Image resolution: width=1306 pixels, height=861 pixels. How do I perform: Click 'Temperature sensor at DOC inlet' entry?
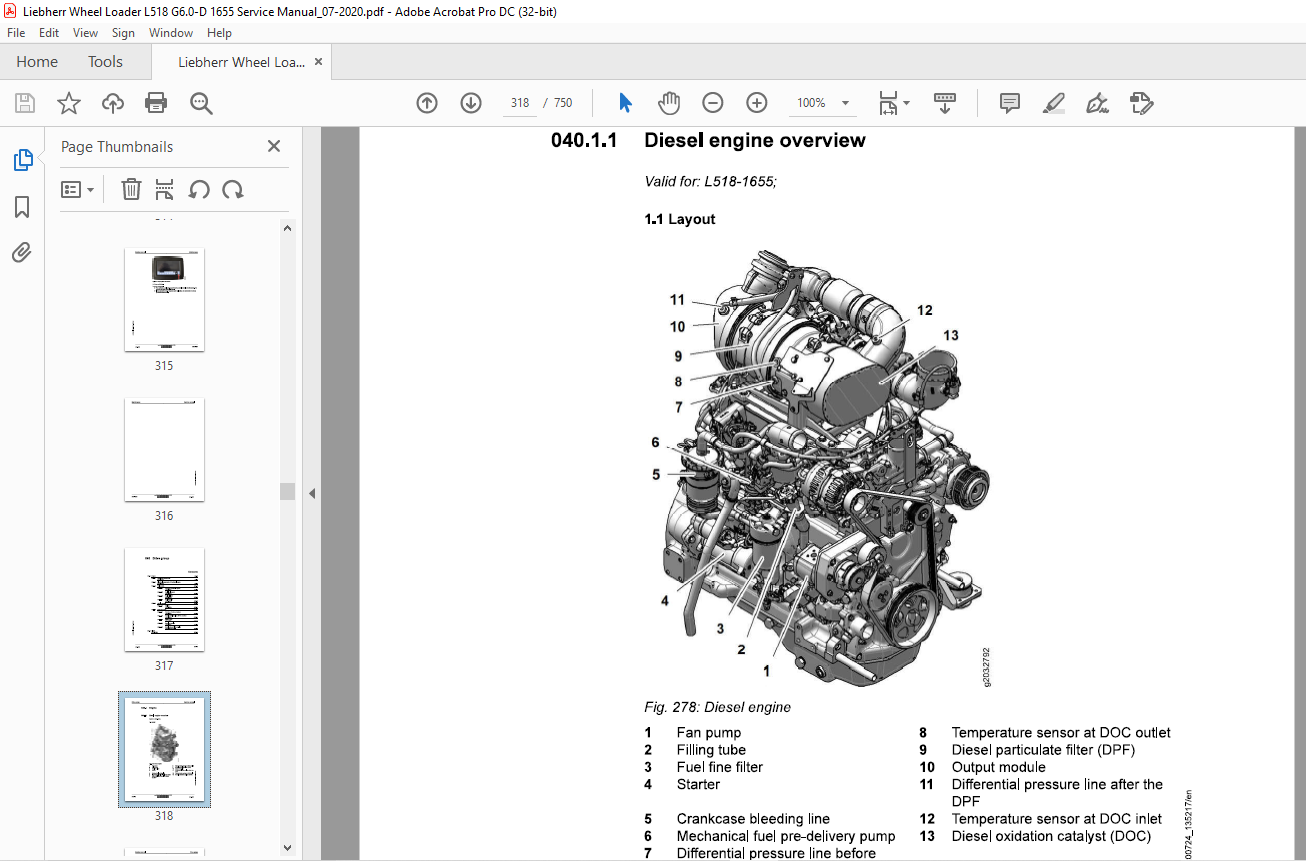pos(1057,819)
